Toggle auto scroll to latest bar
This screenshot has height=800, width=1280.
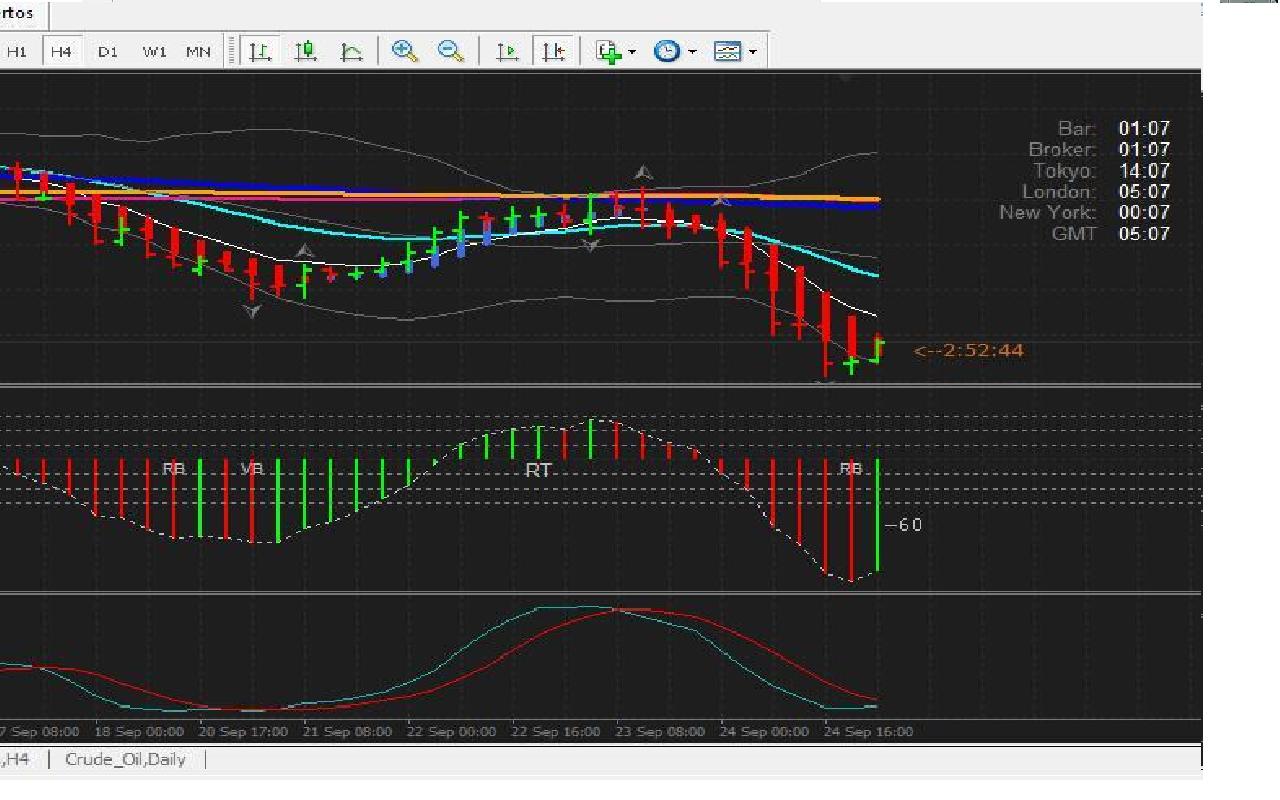[x=508, y=52]
